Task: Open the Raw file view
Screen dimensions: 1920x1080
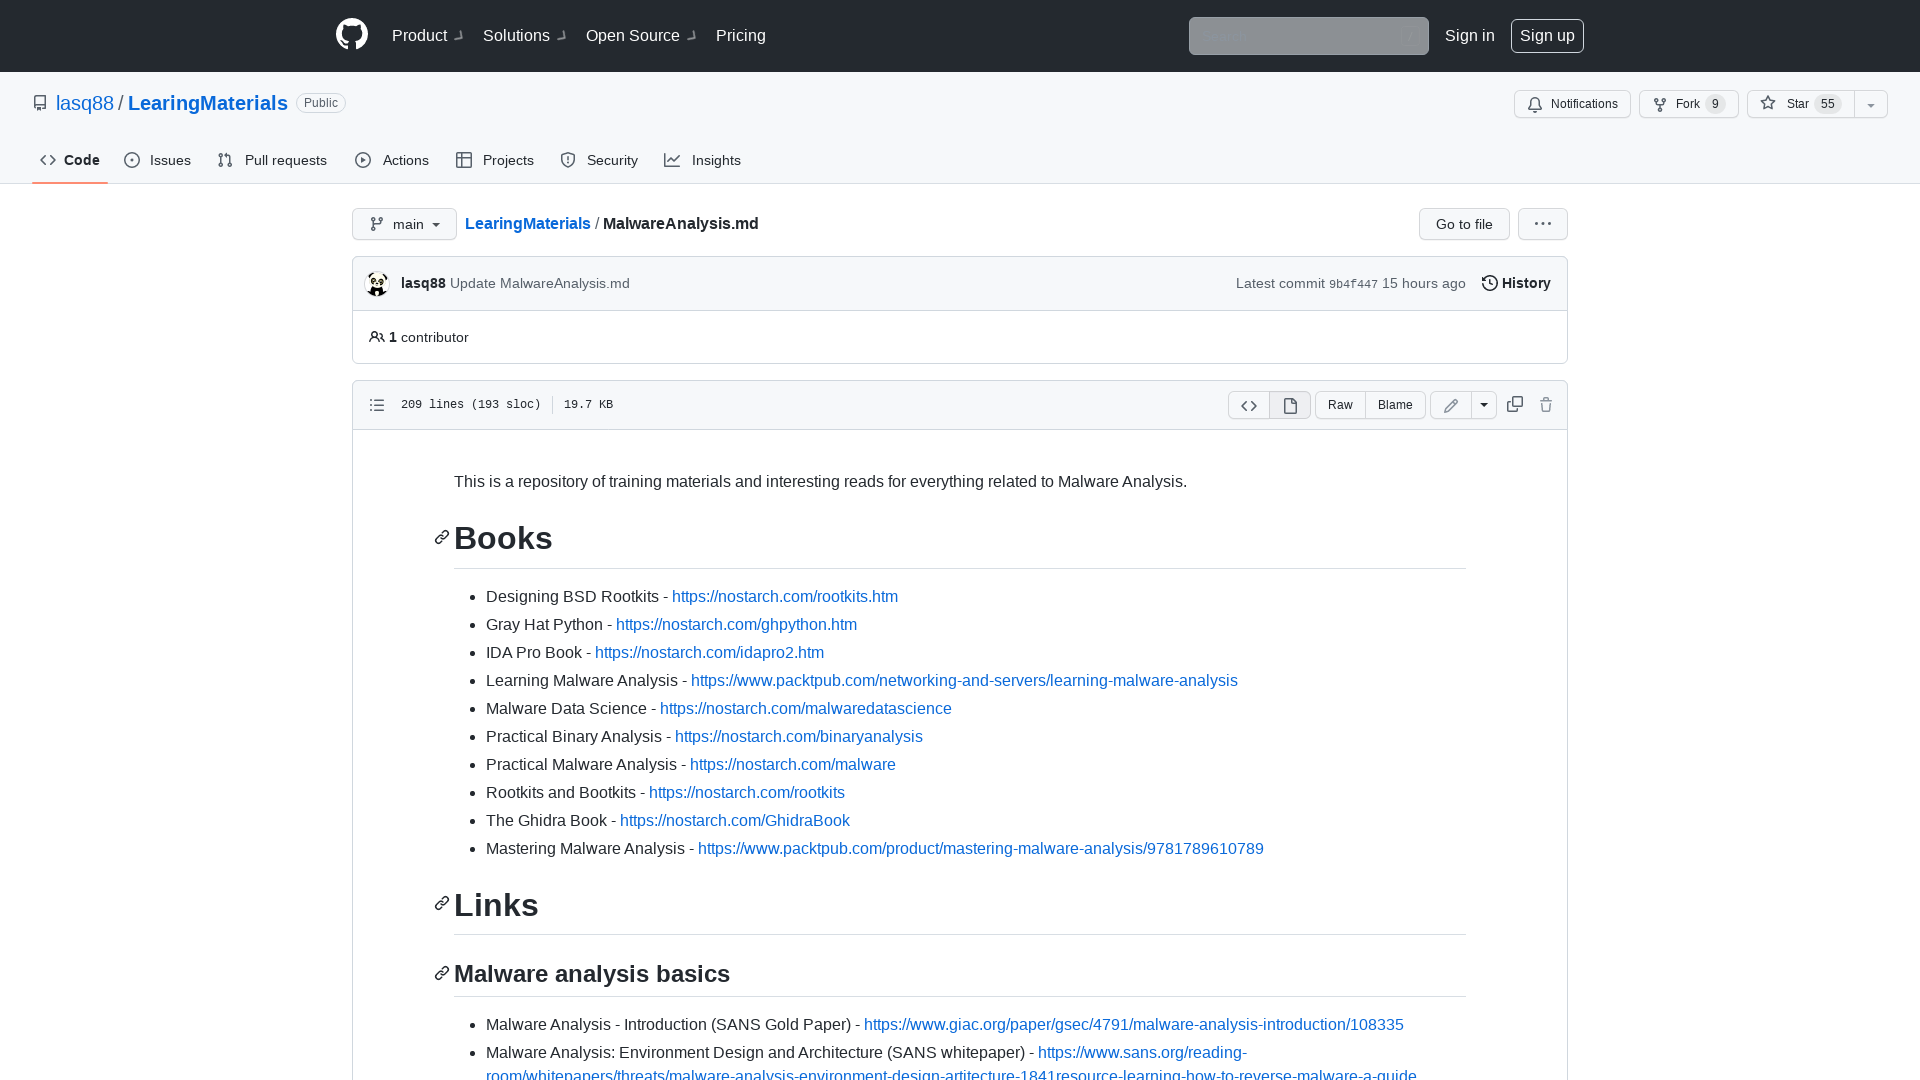Action: (1340, 405)
